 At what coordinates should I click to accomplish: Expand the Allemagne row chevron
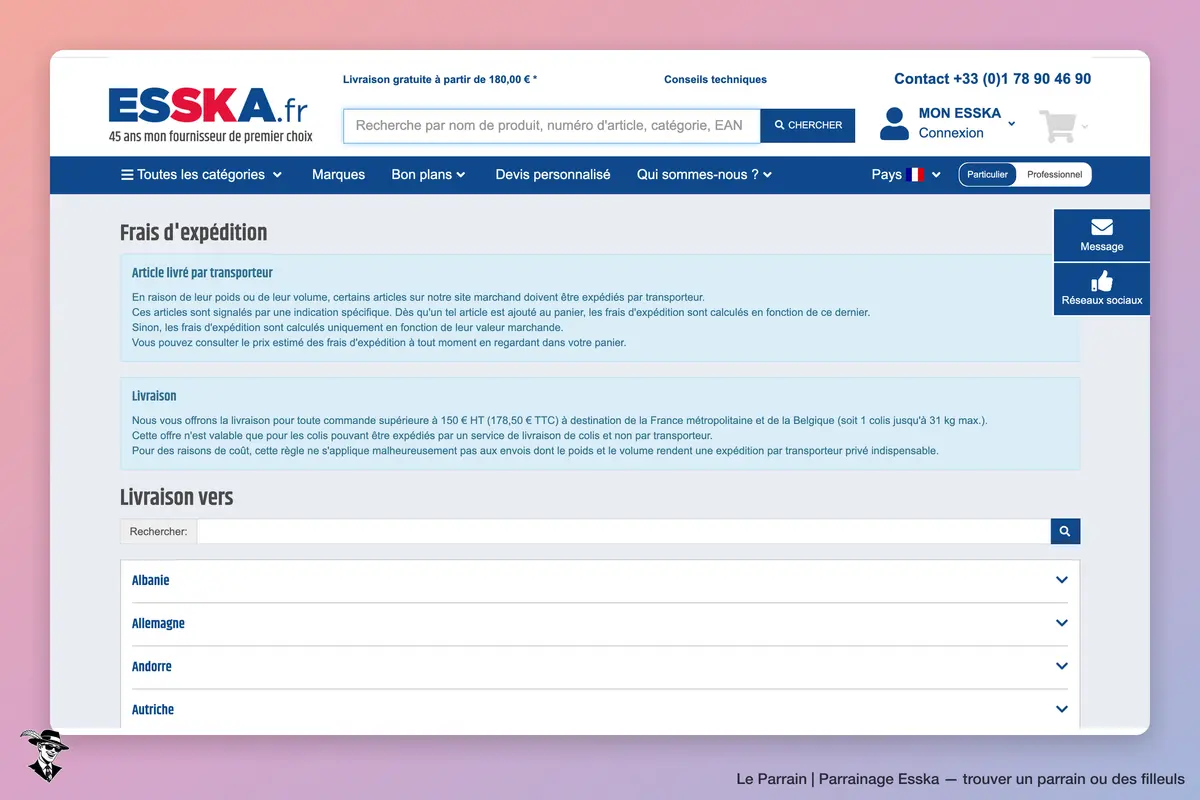pyautogui.click(x=1062, y=623)
